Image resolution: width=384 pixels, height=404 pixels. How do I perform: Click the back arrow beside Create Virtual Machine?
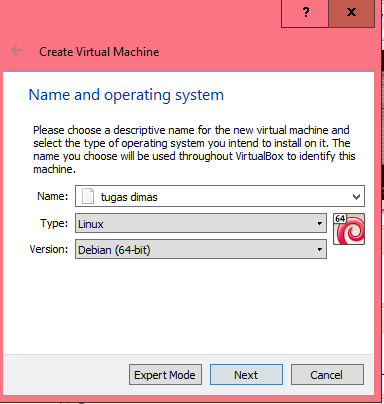pos(17,51)
